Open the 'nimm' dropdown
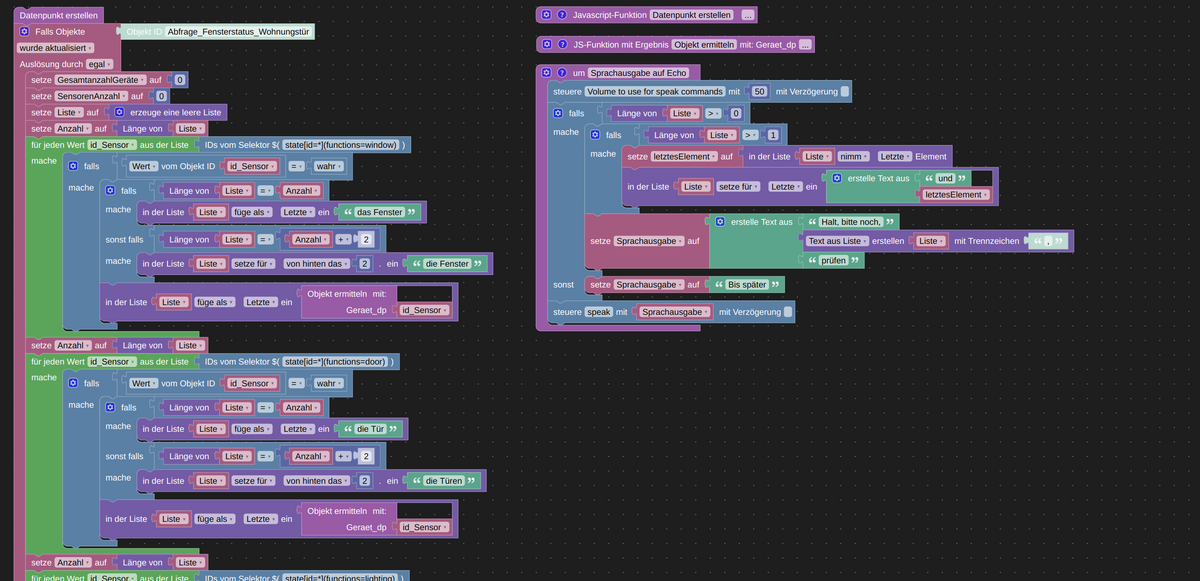The width and height of the screenshot is (1200, 581). pos(853,157)
